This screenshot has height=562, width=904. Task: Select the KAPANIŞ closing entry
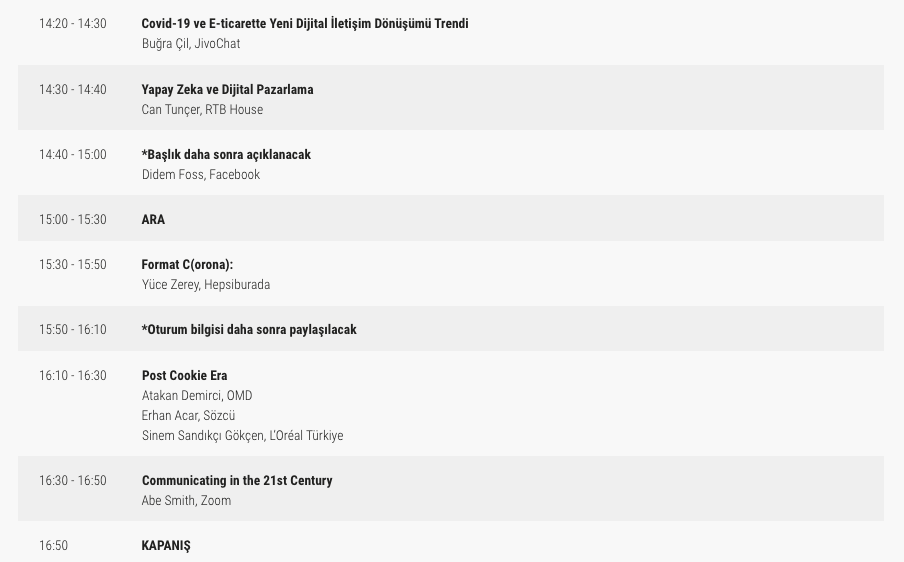tap(166, 545)
